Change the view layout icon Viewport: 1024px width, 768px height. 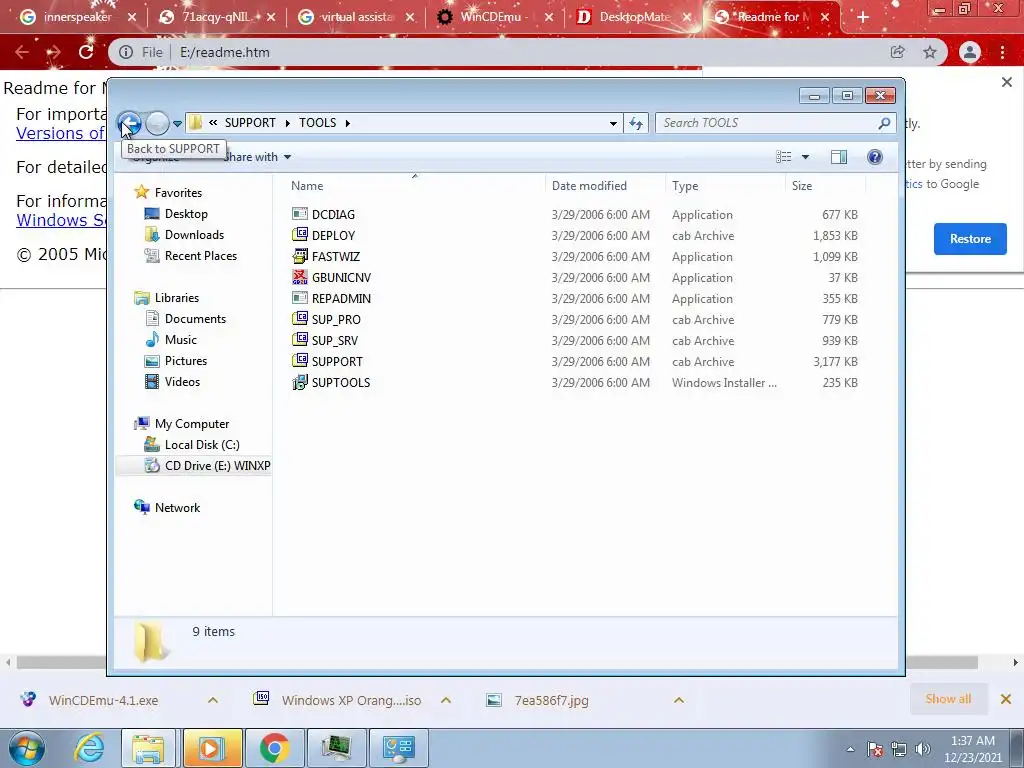coord(784,157)
